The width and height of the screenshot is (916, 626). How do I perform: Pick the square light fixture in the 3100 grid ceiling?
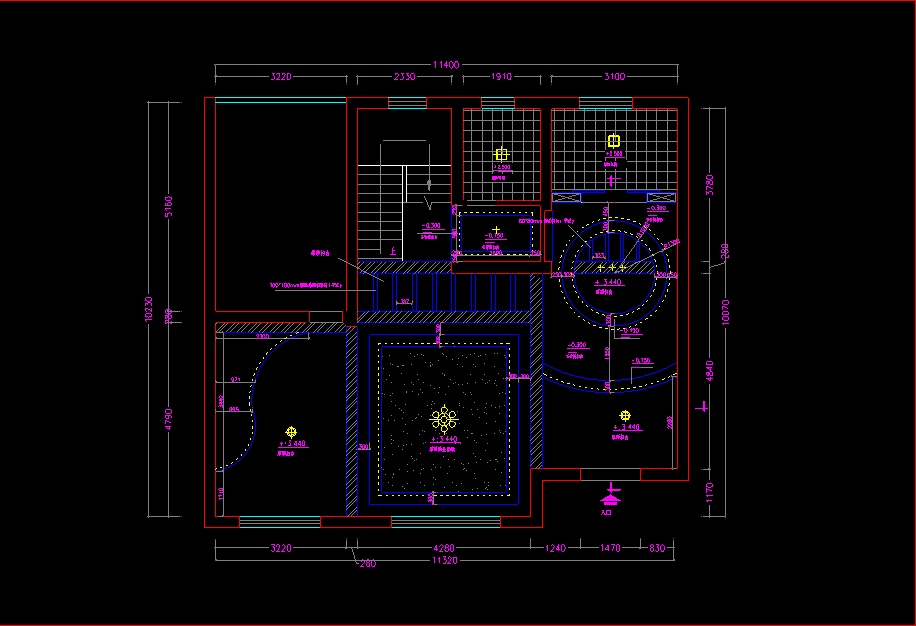click(x=613, y=141)
